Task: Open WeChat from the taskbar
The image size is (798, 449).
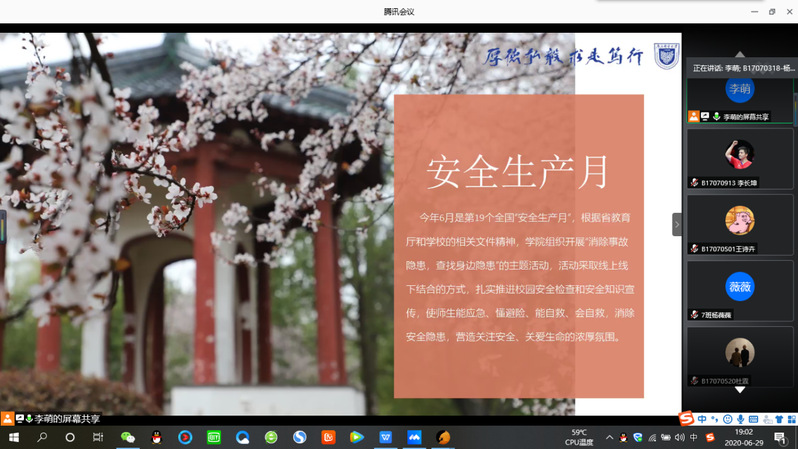Action: pyautogui.click(x=128, y=437)
